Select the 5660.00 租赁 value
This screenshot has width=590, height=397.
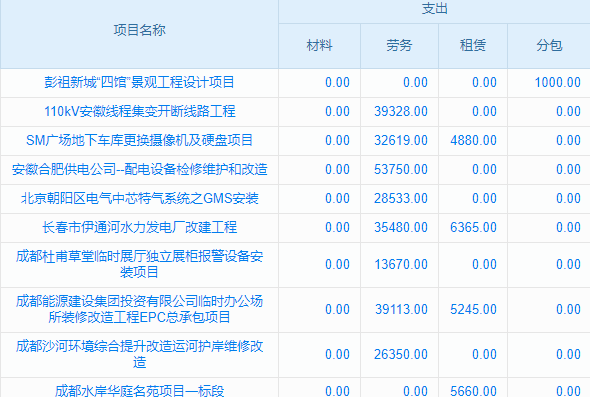pyautogui.click(x=473, y=391)
